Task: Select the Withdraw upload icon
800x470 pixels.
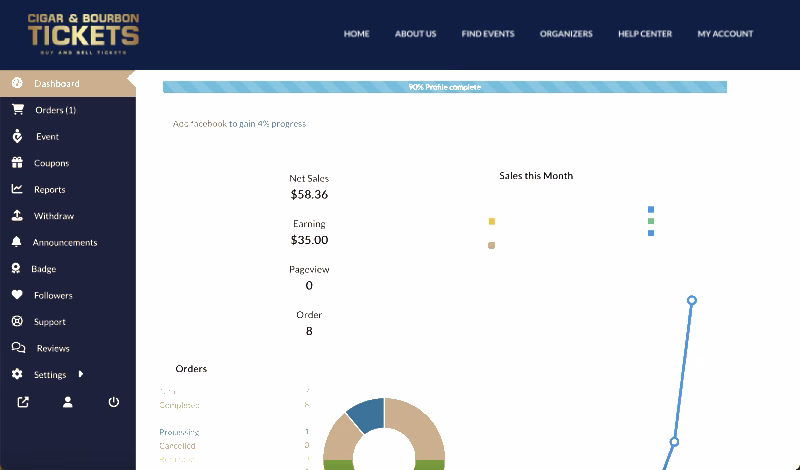Action: (17, 216)
